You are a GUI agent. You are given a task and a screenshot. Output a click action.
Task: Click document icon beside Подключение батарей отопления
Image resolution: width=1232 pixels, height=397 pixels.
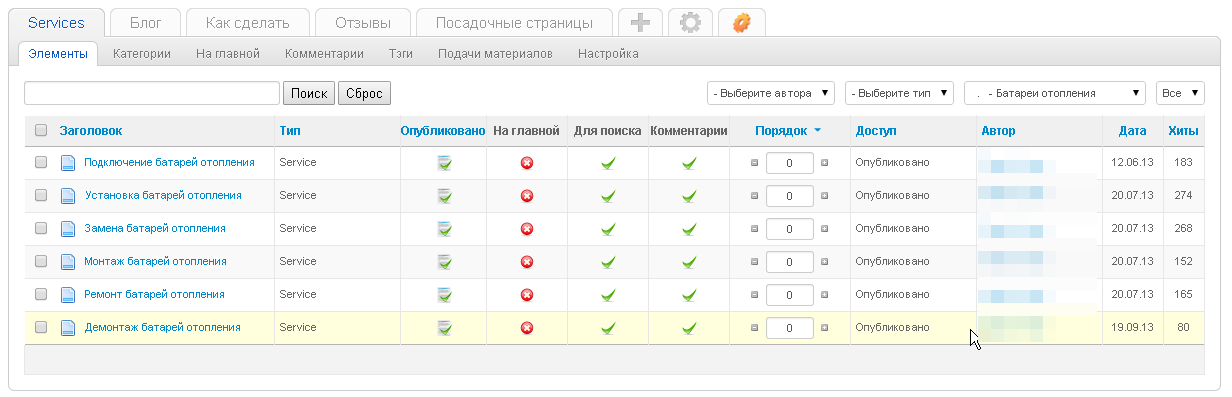[x=68, y=163]
